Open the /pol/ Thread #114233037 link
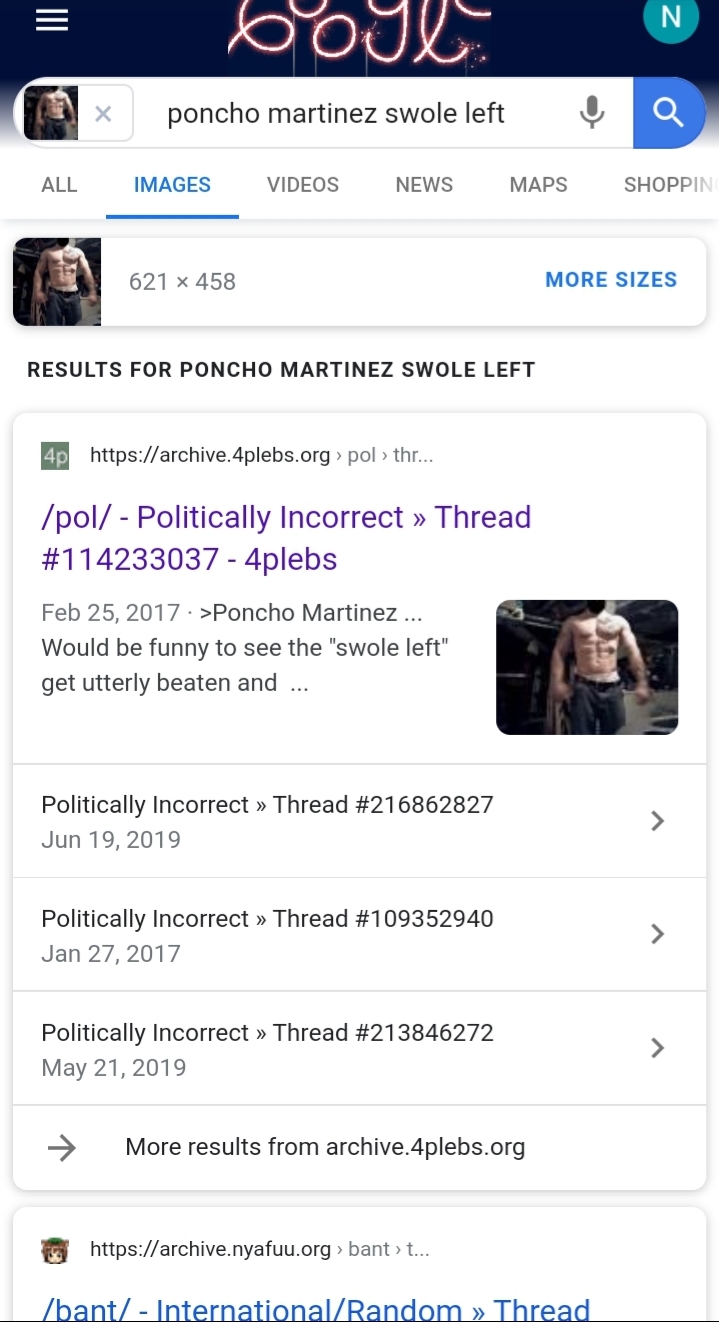This screenshot has width=719, height=1322. (286, 537)
